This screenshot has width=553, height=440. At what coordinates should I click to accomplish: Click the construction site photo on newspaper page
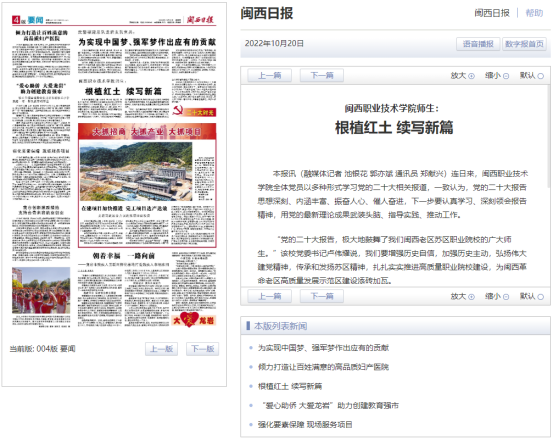click(x=136, y=171)
